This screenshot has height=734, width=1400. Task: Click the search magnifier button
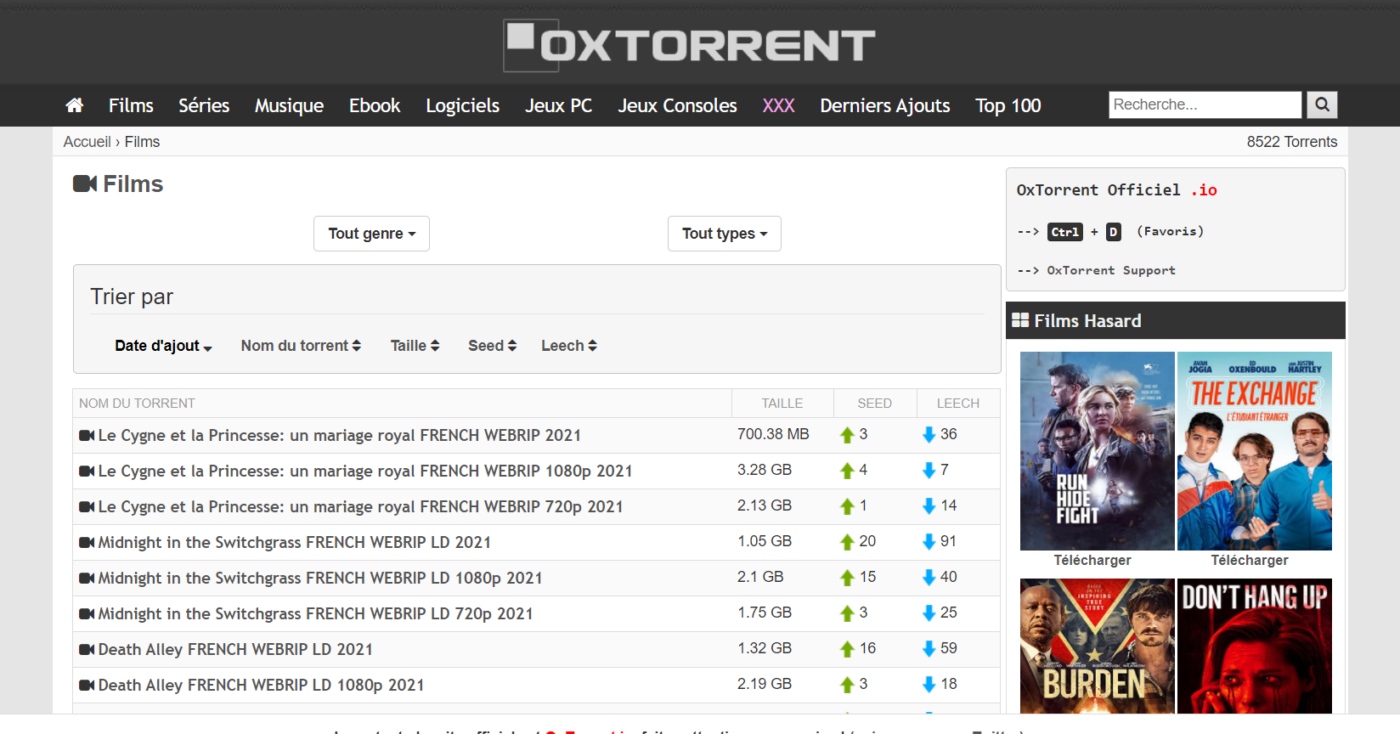1321,104
